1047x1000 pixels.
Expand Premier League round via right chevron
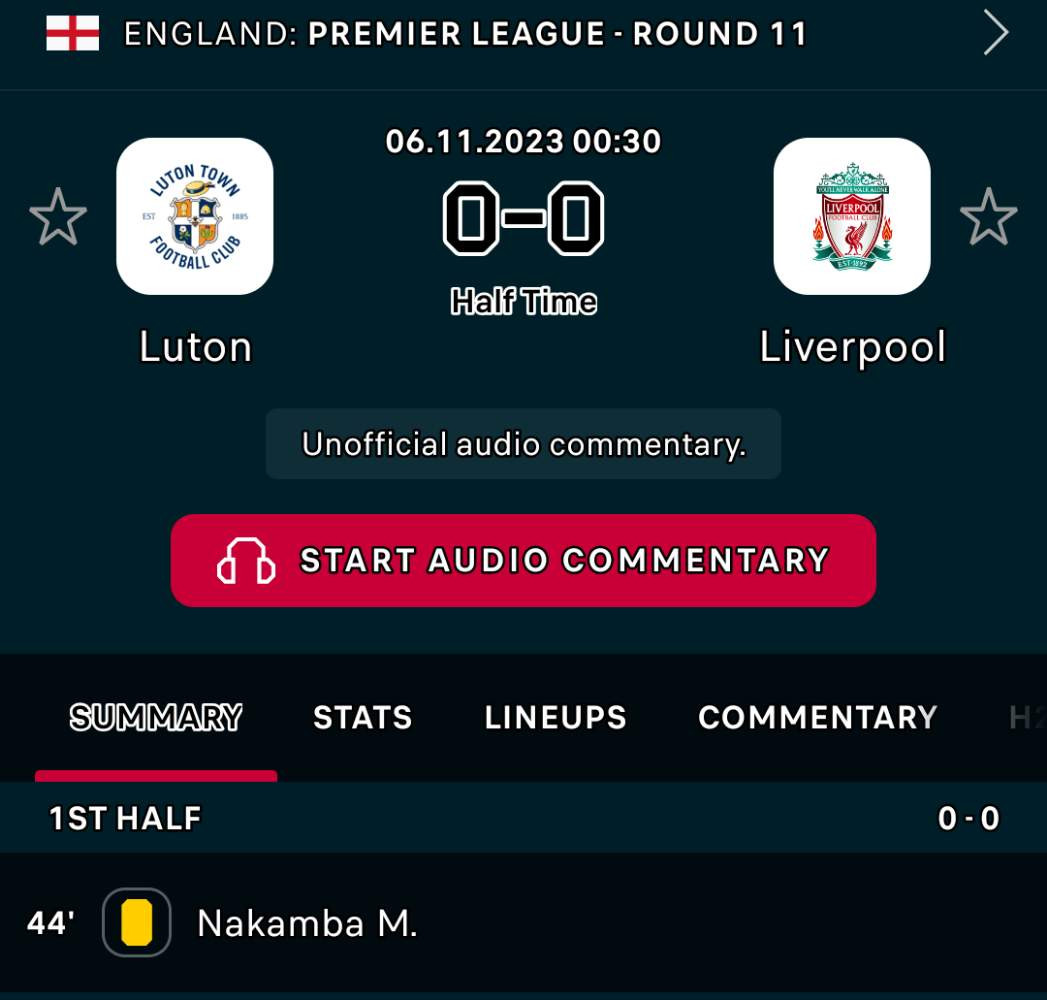pyautogui.click(x=995, y=33)
